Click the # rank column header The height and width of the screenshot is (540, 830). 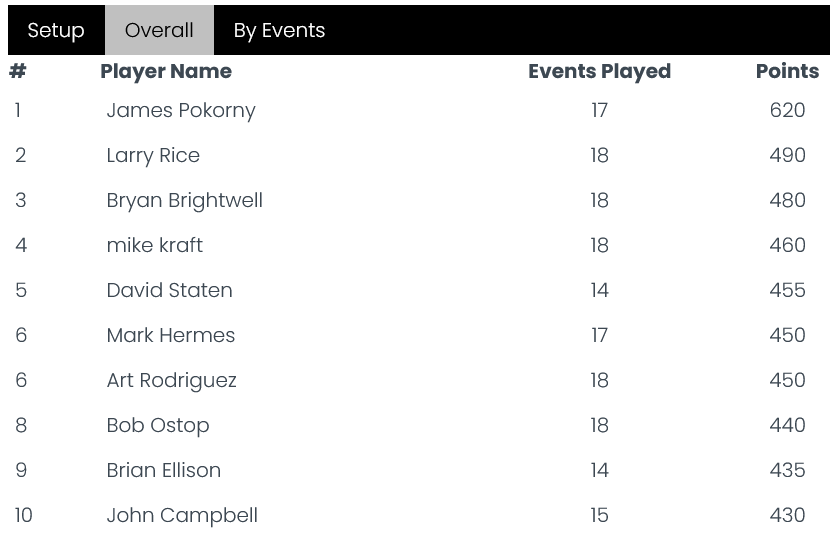[18, 71]
